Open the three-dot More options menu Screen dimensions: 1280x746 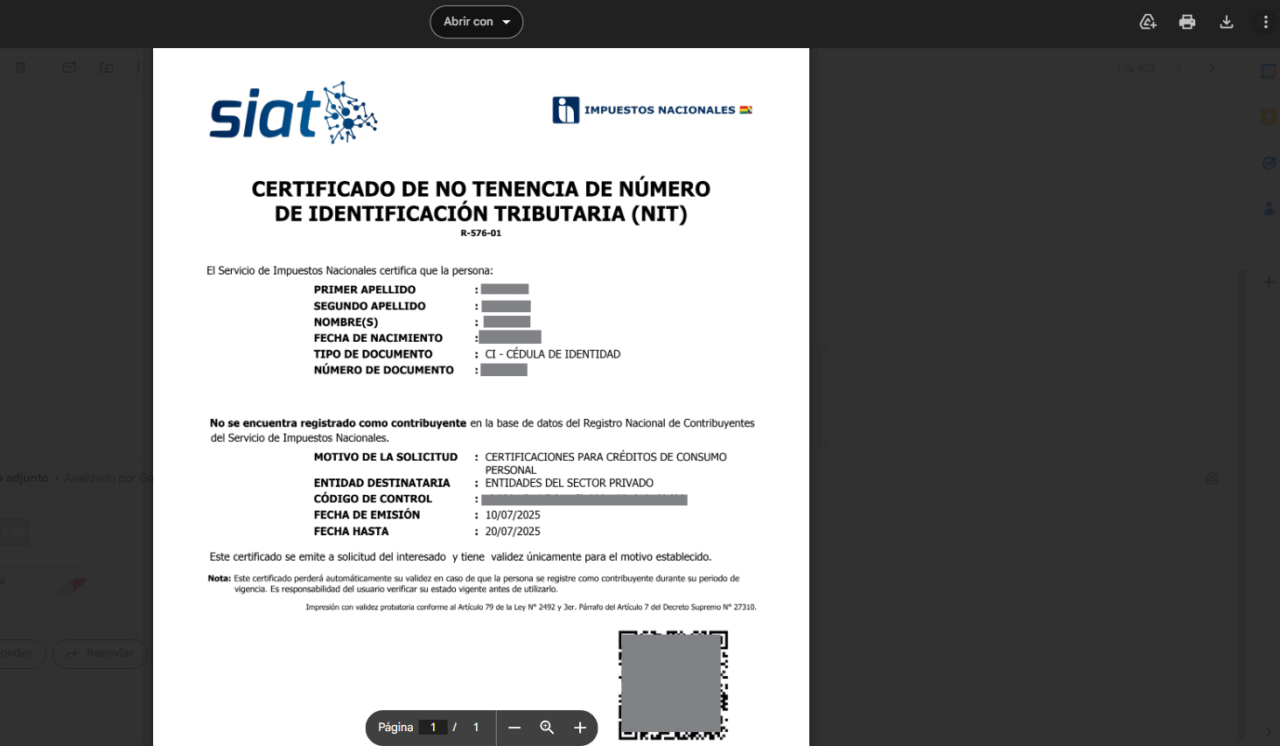pyautogui.click(x=1265, y=20)
